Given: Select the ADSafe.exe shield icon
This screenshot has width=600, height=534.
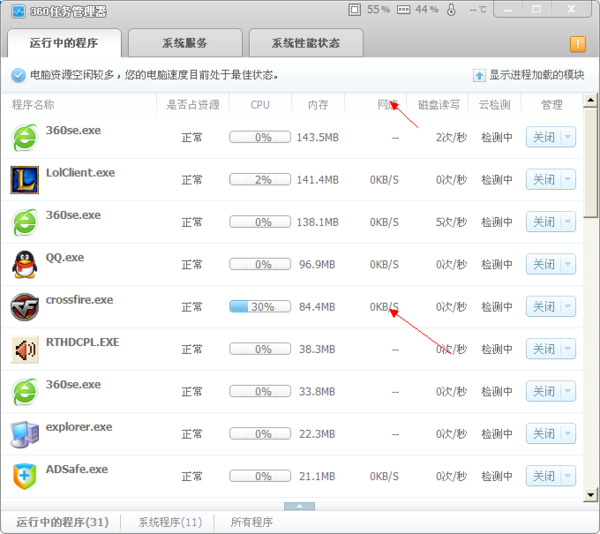Looking at the screenshot, I should point(25,476).
